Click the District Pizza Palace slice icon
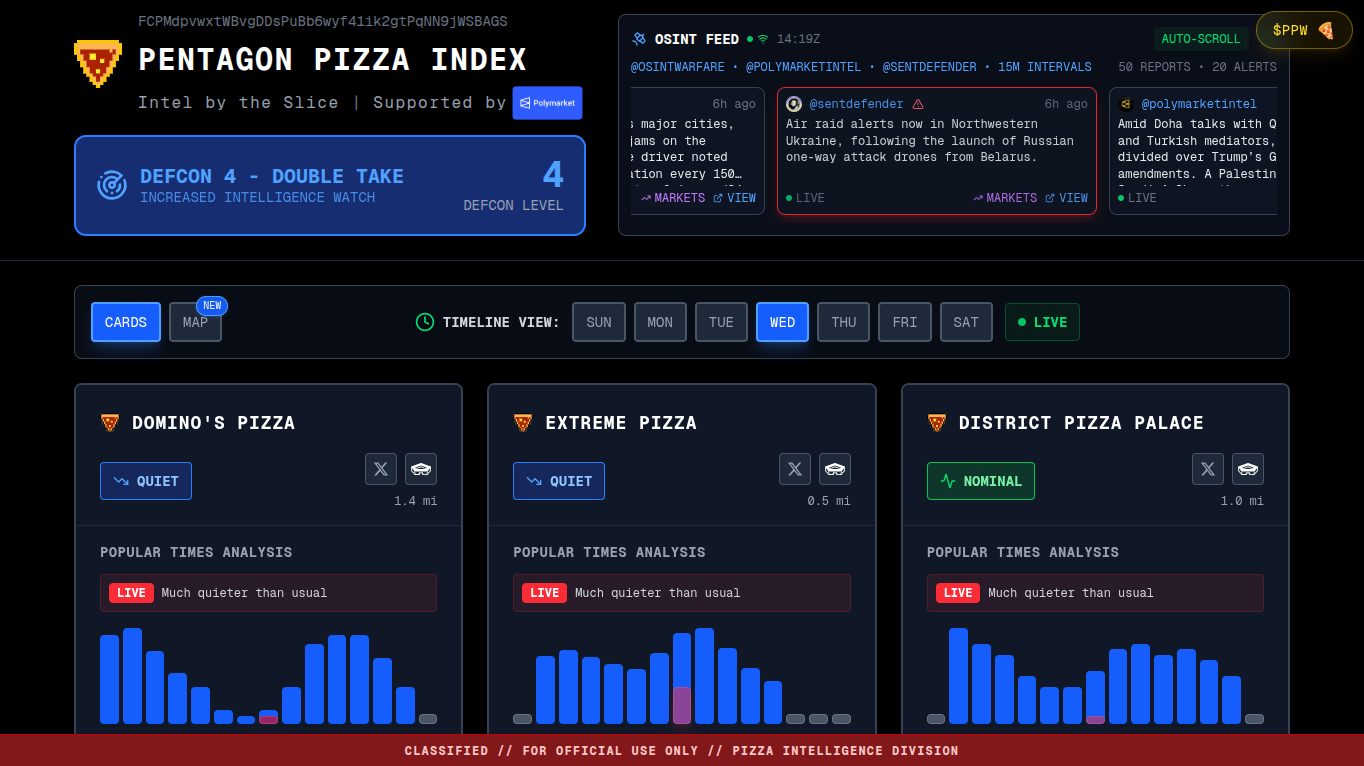The width and height of the screenshot is (1364, 766). 937,423
